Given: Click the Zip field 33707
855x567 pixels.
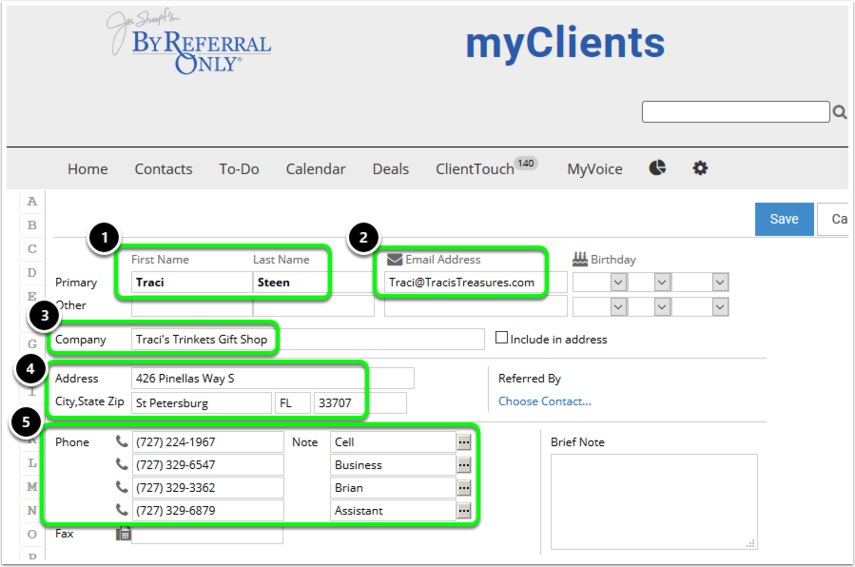Looking at the screenshot, I should (360, 403).
